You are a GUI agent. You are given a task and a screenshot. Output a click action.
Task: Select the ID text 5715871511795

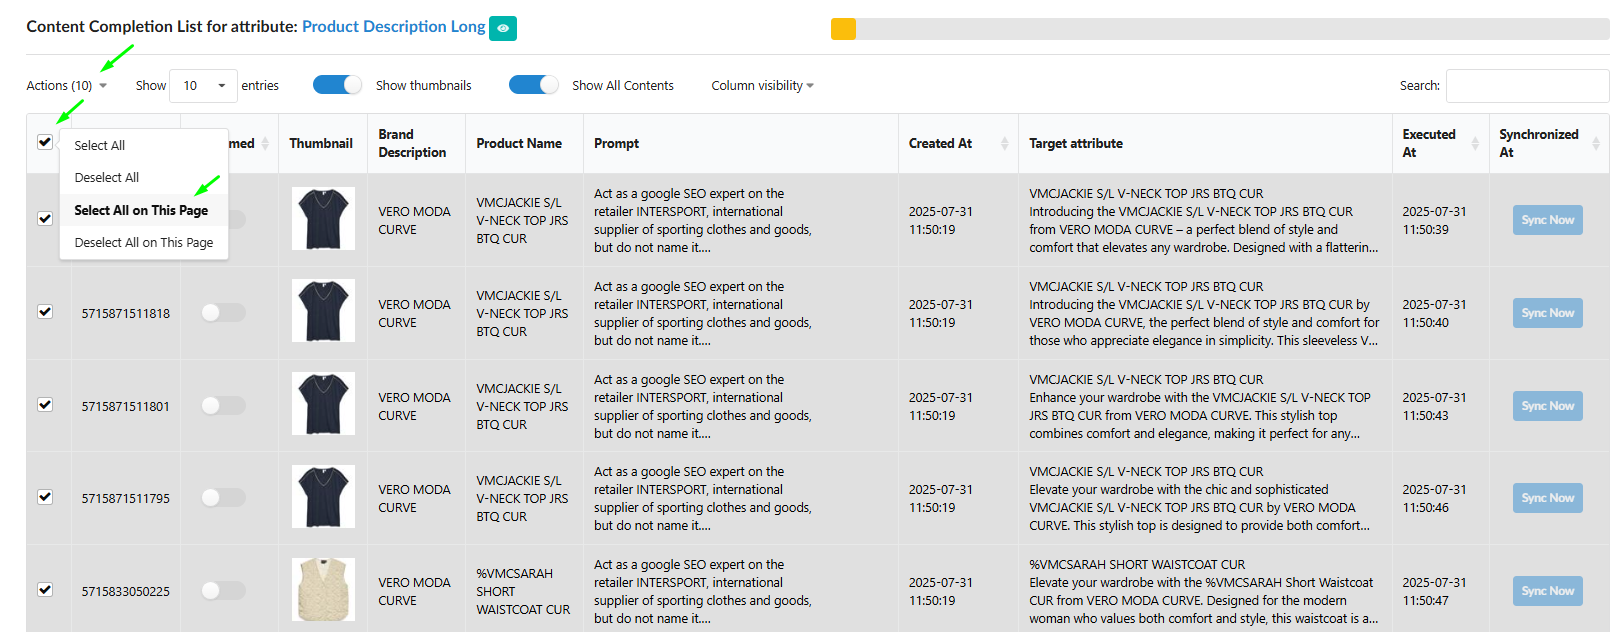(126, 499)
